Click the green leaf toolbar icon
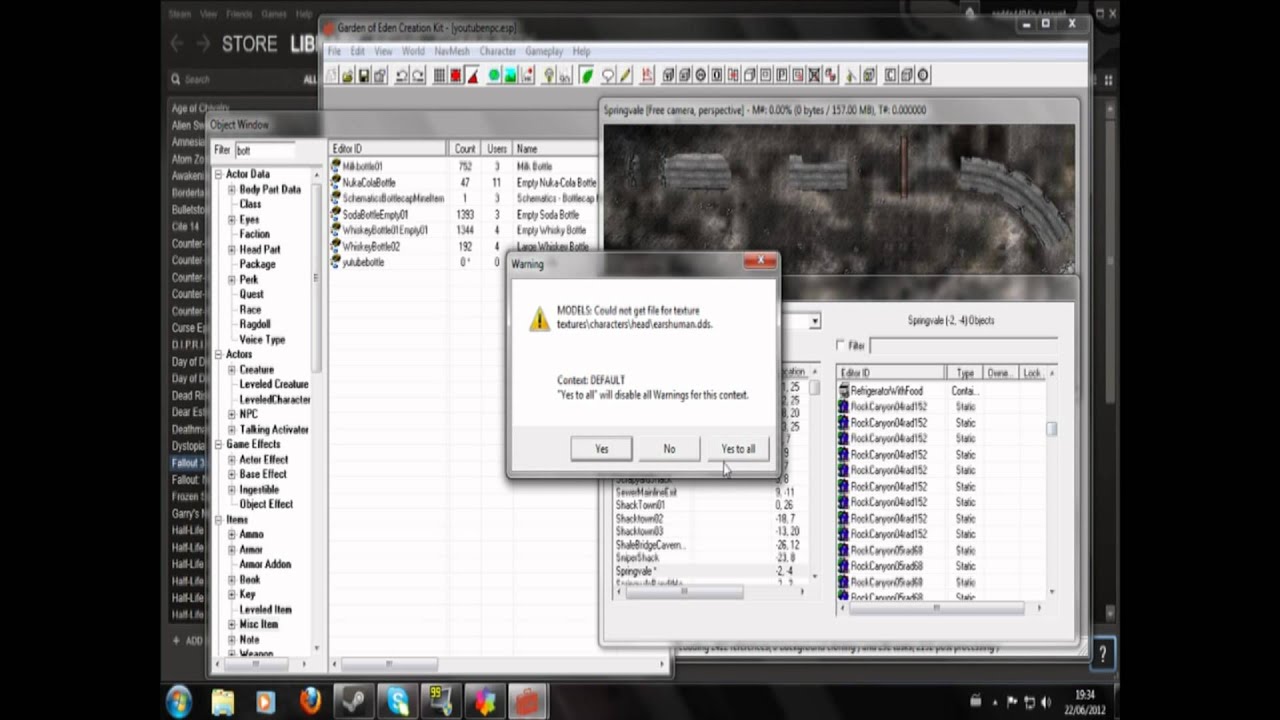 pos(588,75)
